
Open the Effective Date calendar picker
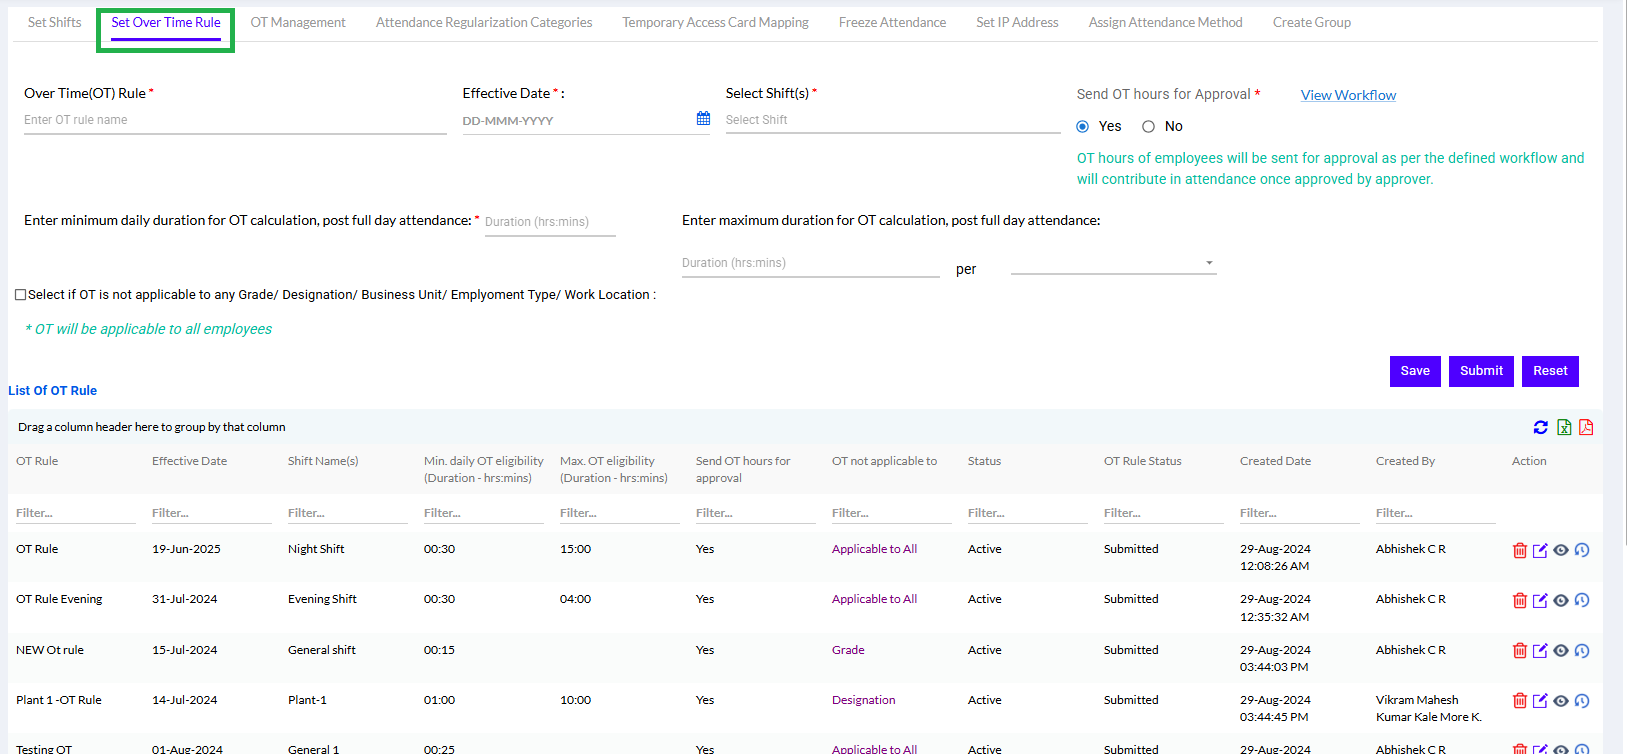pyautogui.click(x=703, y=119)
